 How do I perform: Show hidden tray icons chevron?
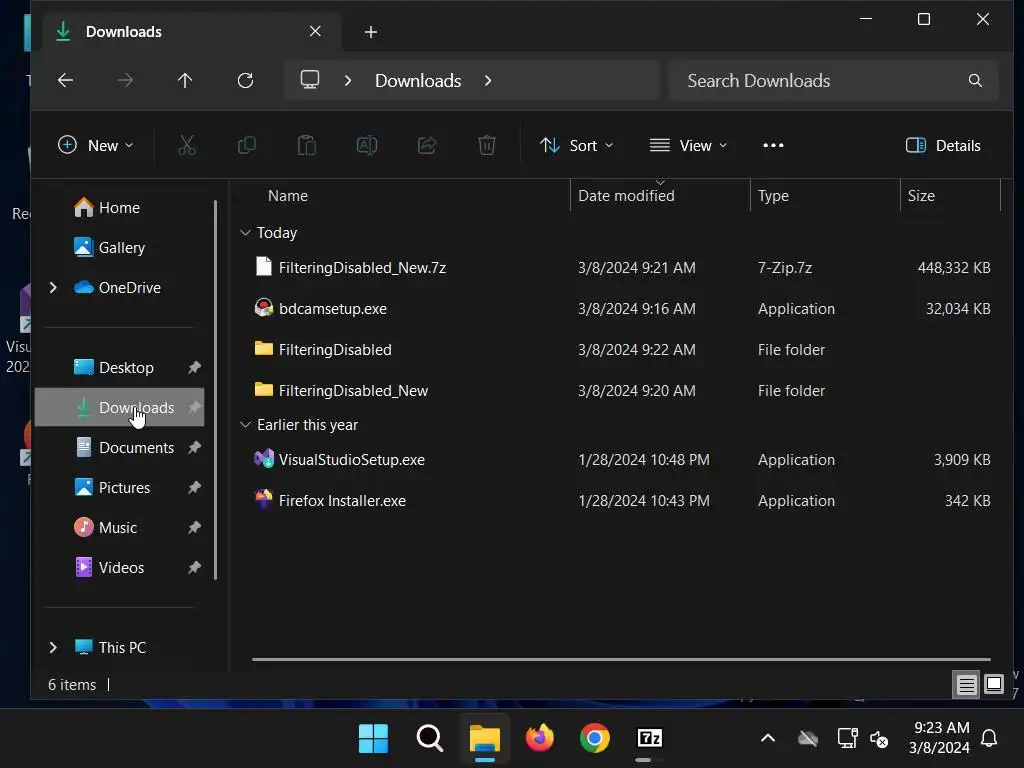[x=768, y=739]
